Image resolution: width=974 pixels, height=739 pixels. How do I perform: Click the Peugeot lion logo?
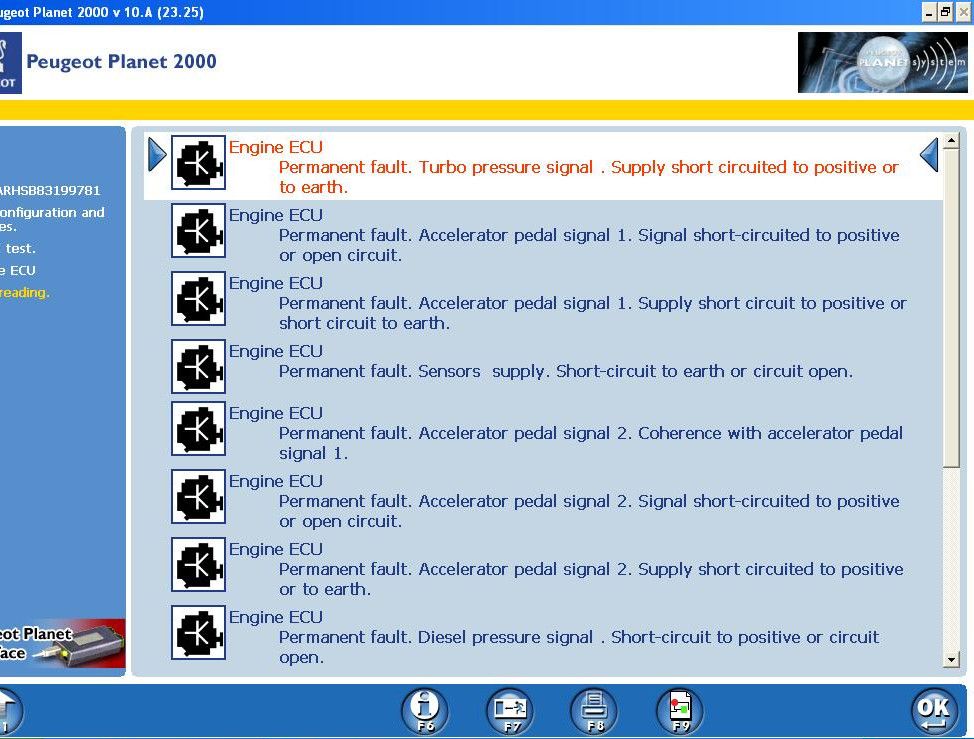(10, 63)
